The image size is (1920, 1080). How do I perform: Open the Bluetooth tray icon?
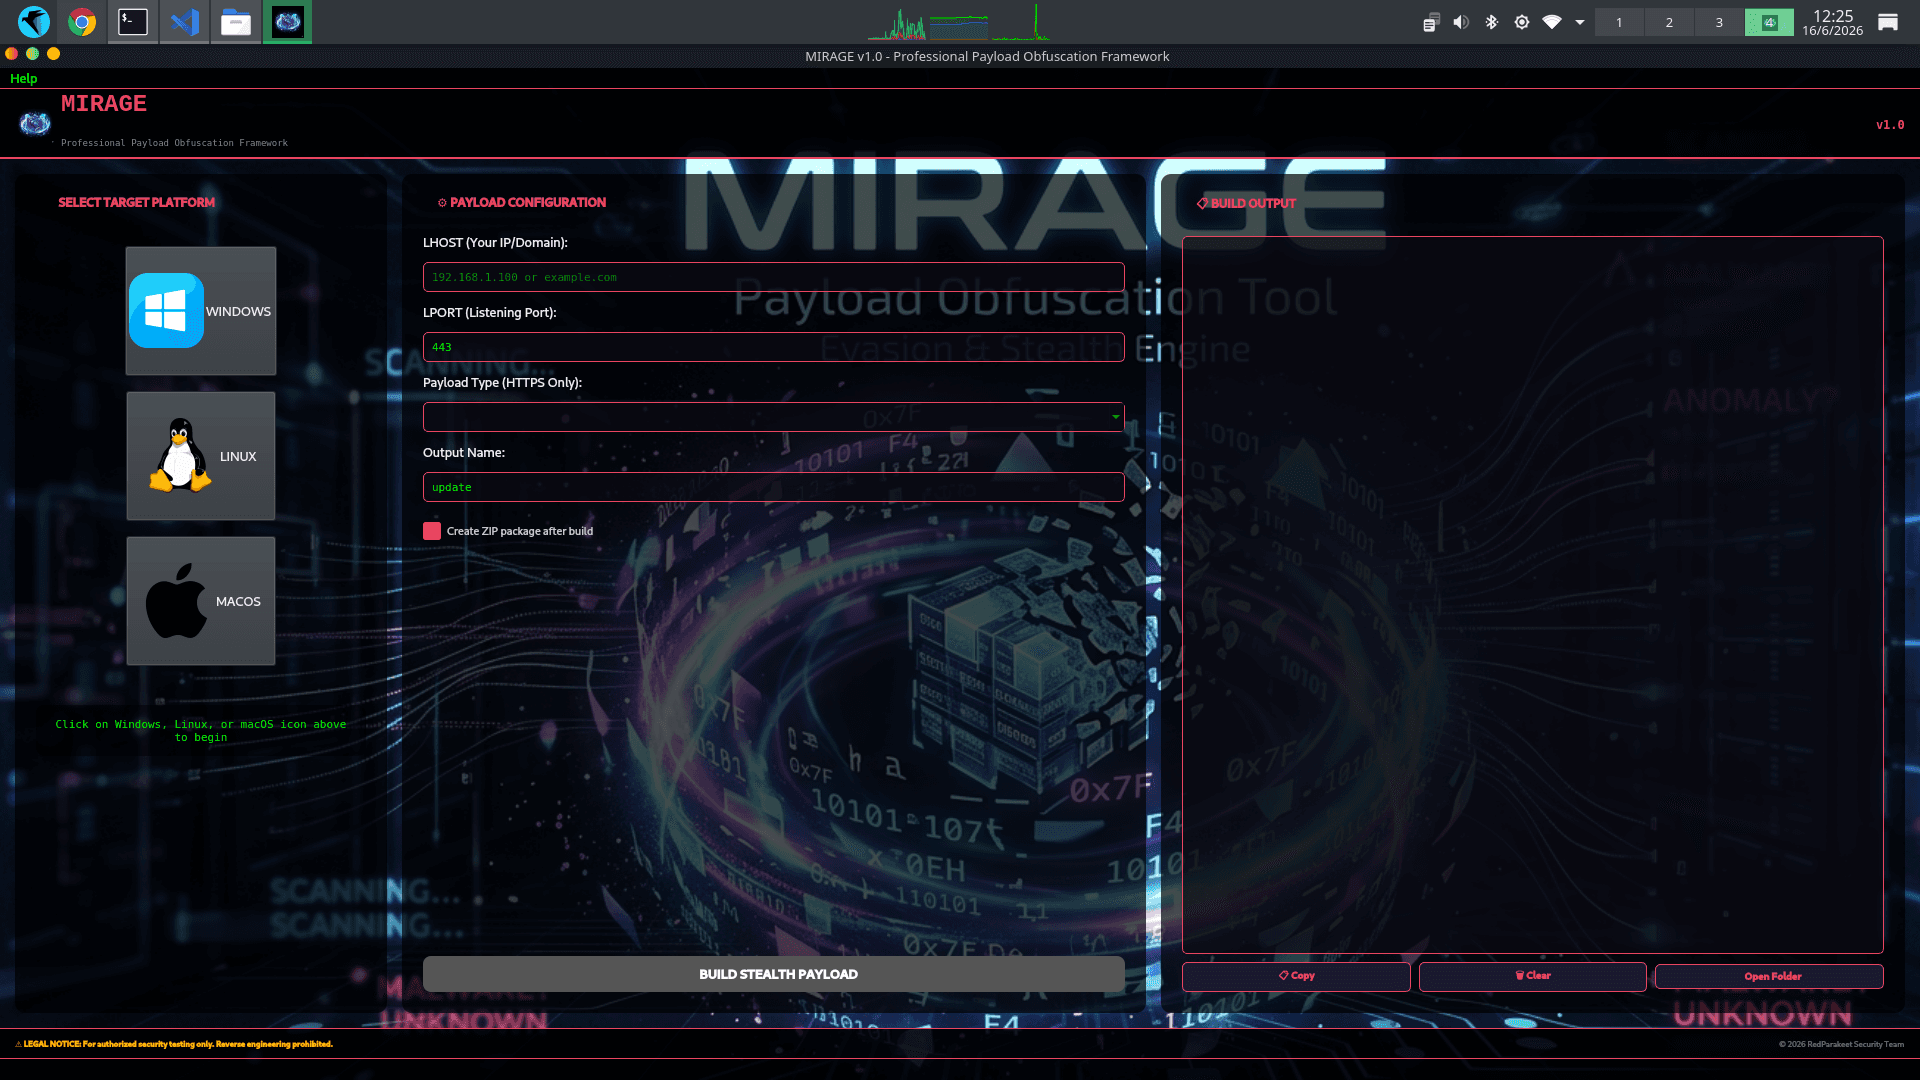[1491, 22]
